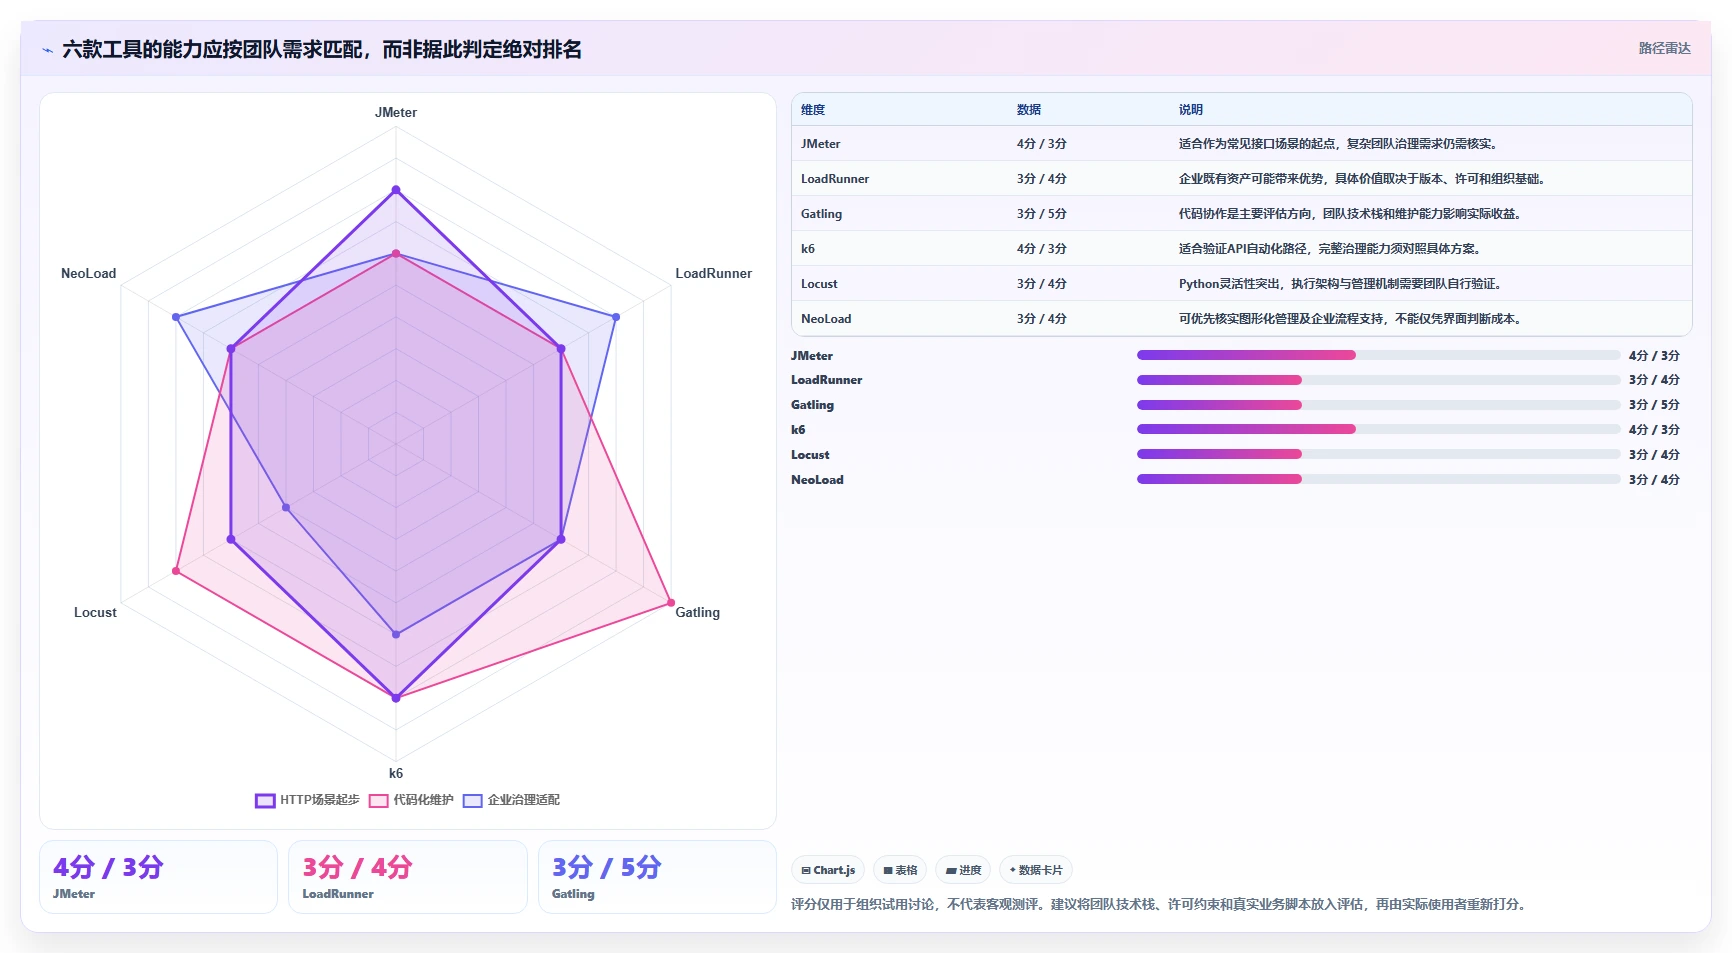Open the JMeter '4分 / 3分' summary card
1732x953 pixels.
(158, 877)
